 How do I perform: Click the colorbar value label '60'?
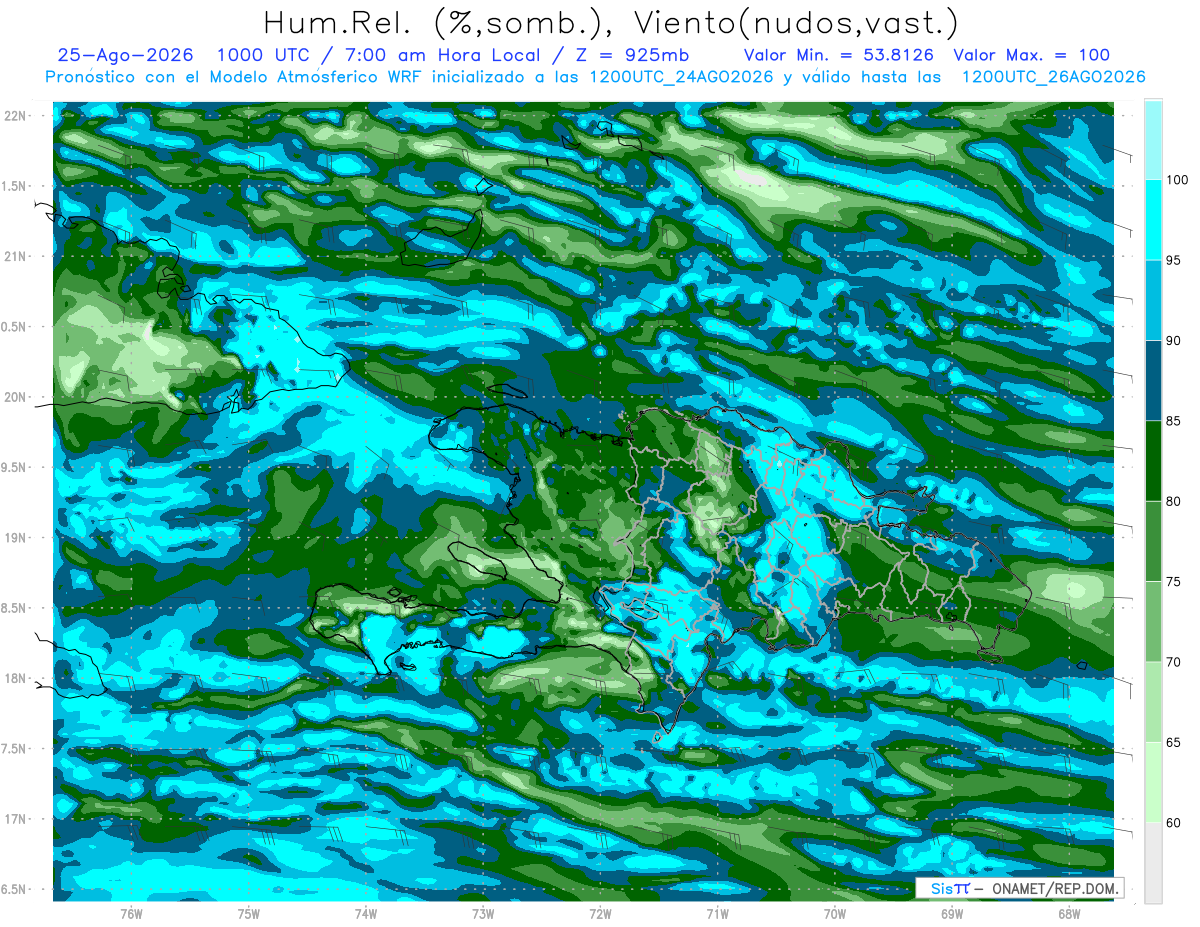(x=1175, y=823)
